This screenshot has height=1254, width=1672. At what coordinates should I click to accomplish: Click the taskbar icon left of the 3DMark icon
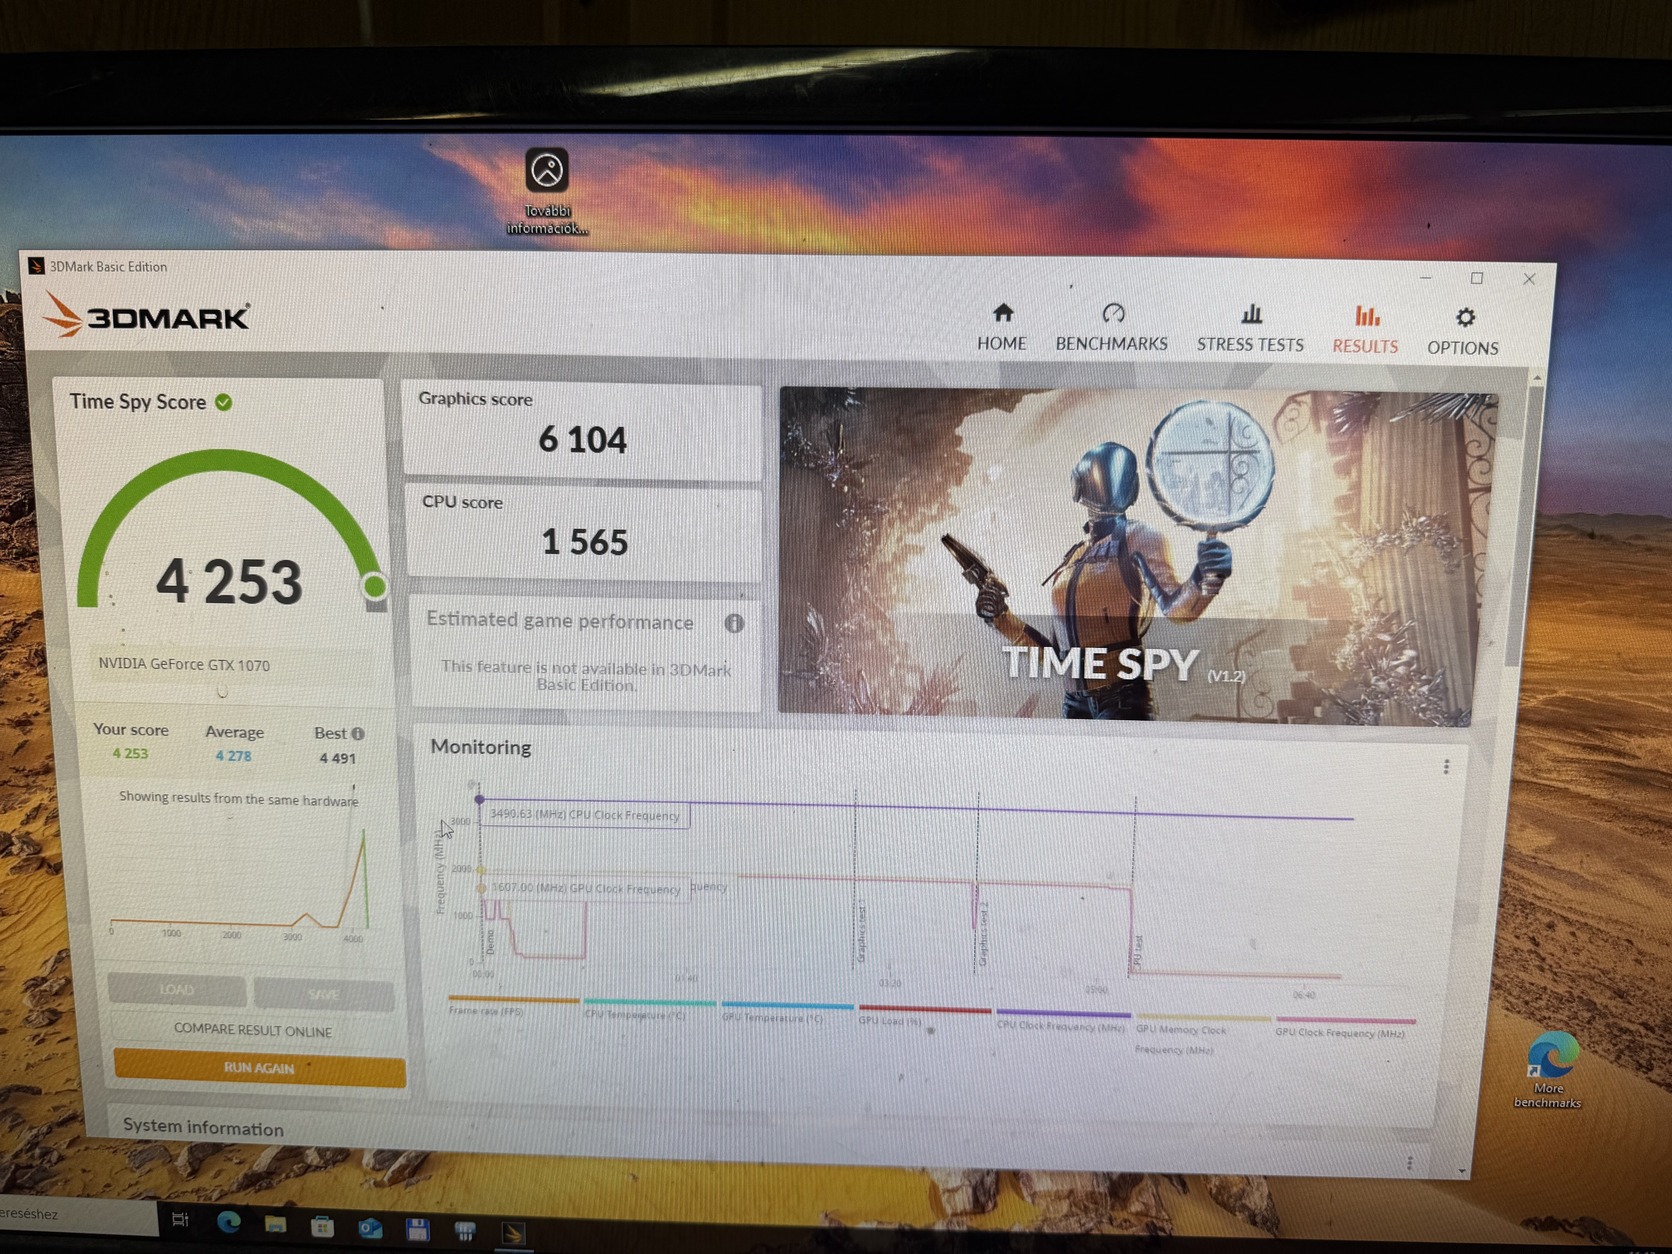tap(465, 1231)
